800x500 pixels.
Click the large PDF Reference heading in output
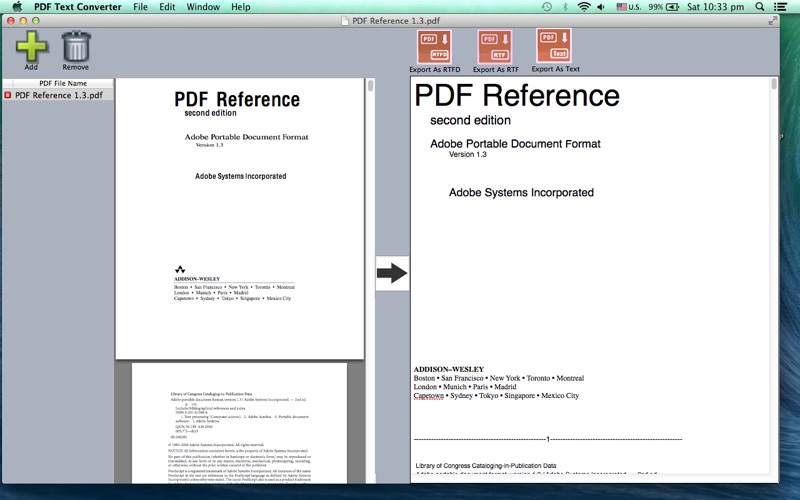517,95
